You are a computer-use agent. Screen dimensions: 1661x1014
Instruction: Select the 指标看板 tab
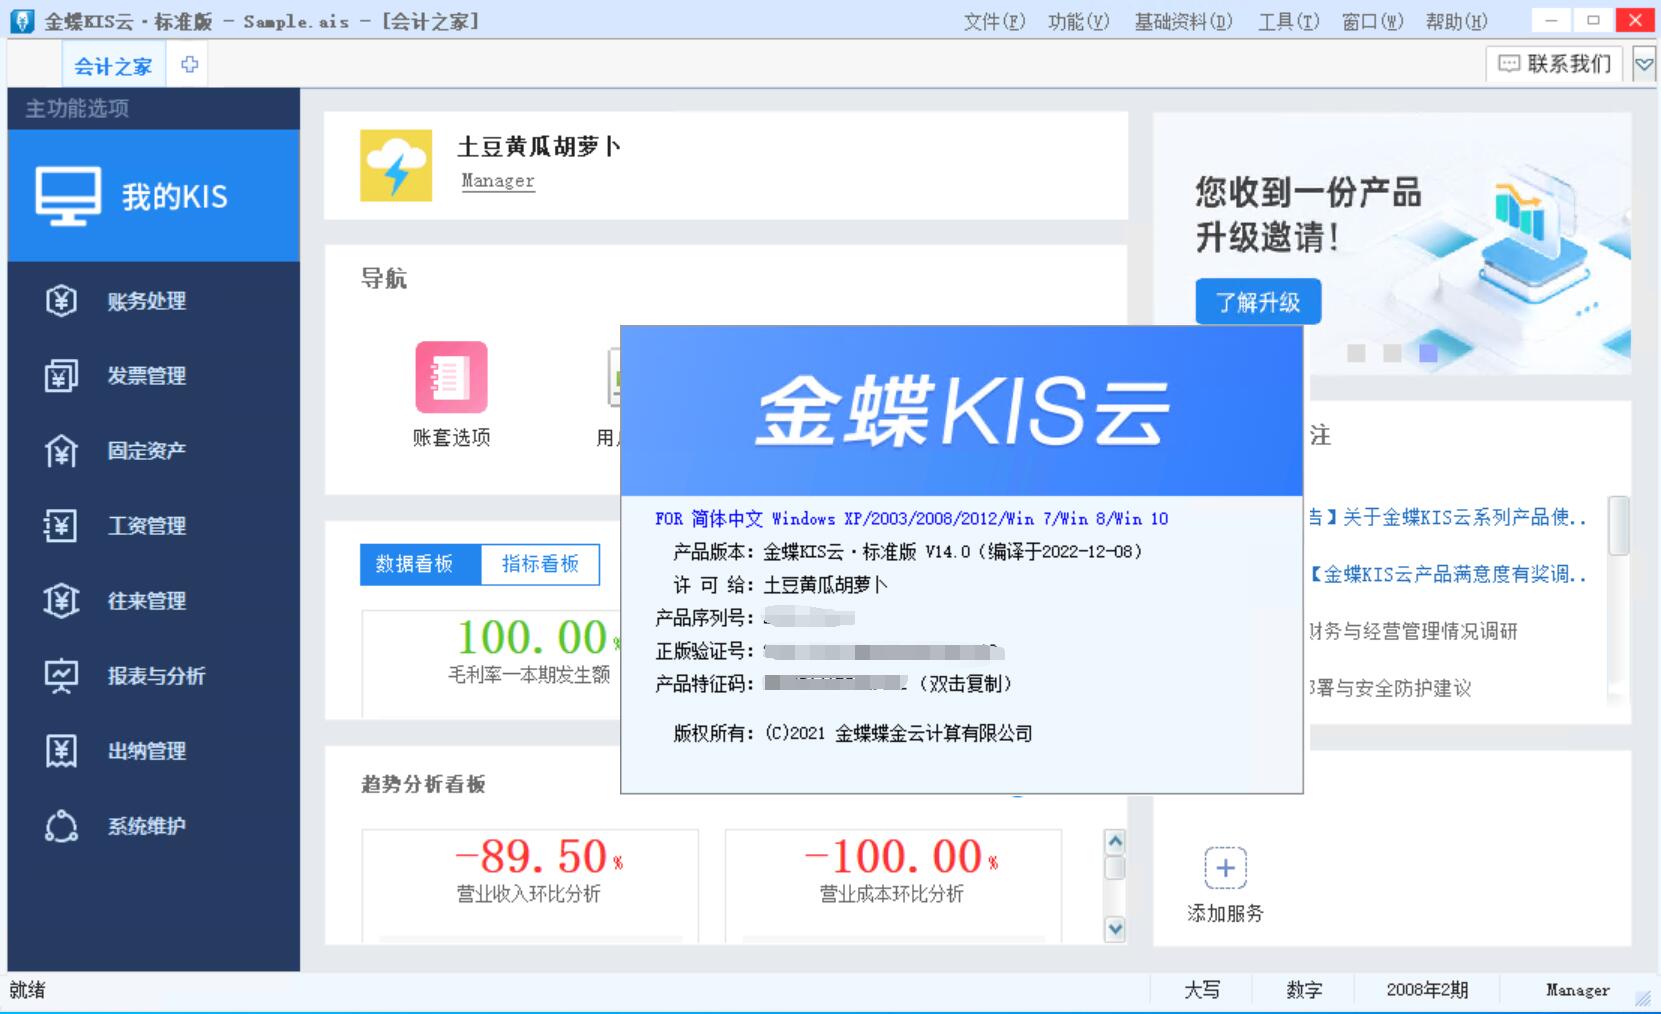pos(540,564)
